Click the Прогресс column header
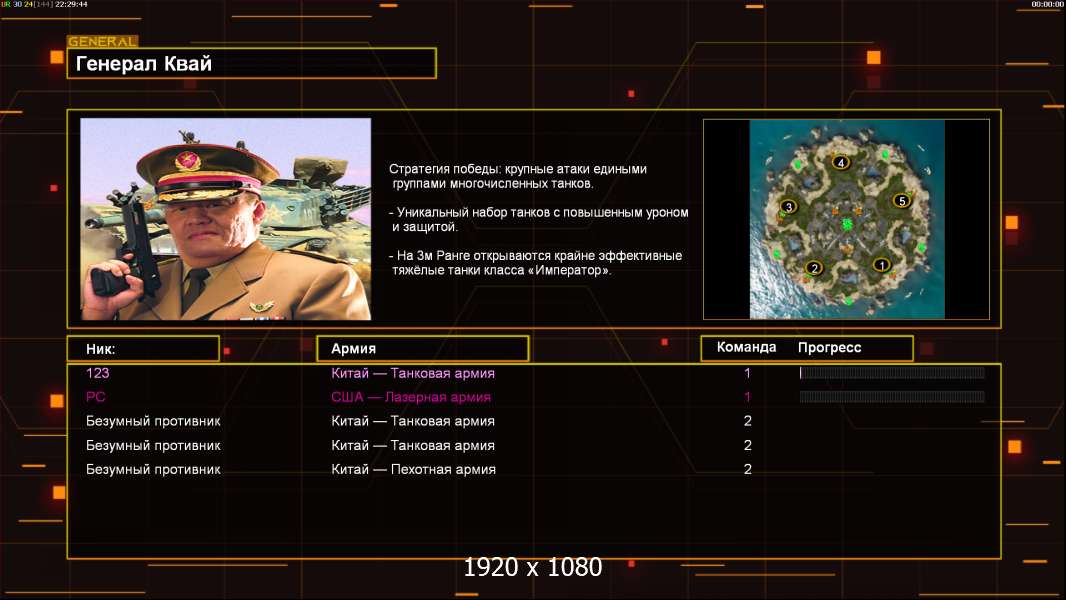 (829, 348)
